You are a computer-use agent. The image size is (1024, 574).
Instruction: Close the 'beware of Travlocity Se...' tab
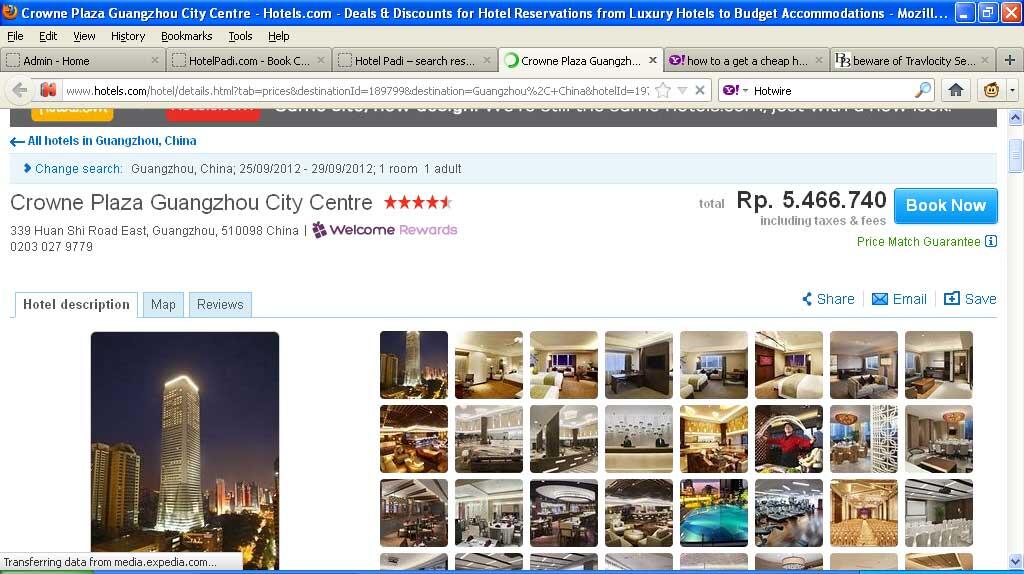click(x=985, y=60)
